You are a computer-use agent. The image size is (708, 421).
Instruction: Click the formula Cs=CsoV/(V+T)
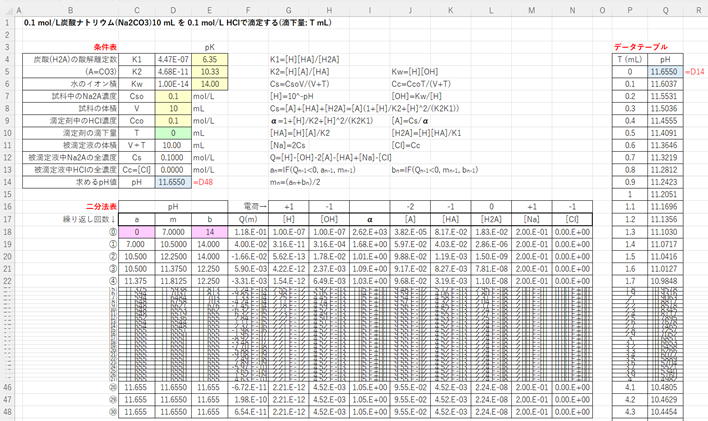pyautogui.click(x=301, y=84)
